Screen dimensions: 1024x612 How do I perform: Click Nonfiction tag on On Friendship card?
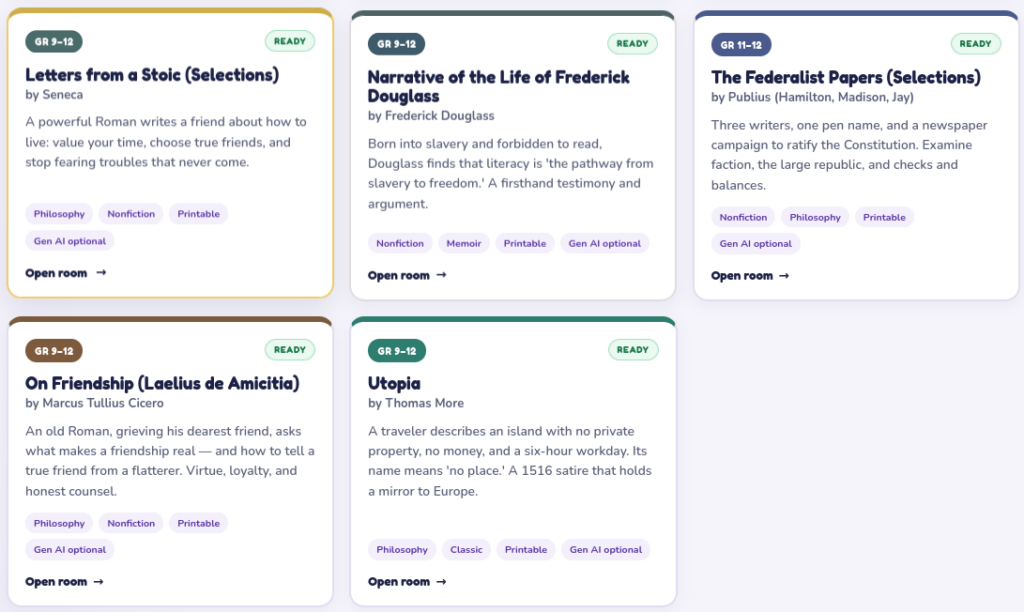[131, 523]
